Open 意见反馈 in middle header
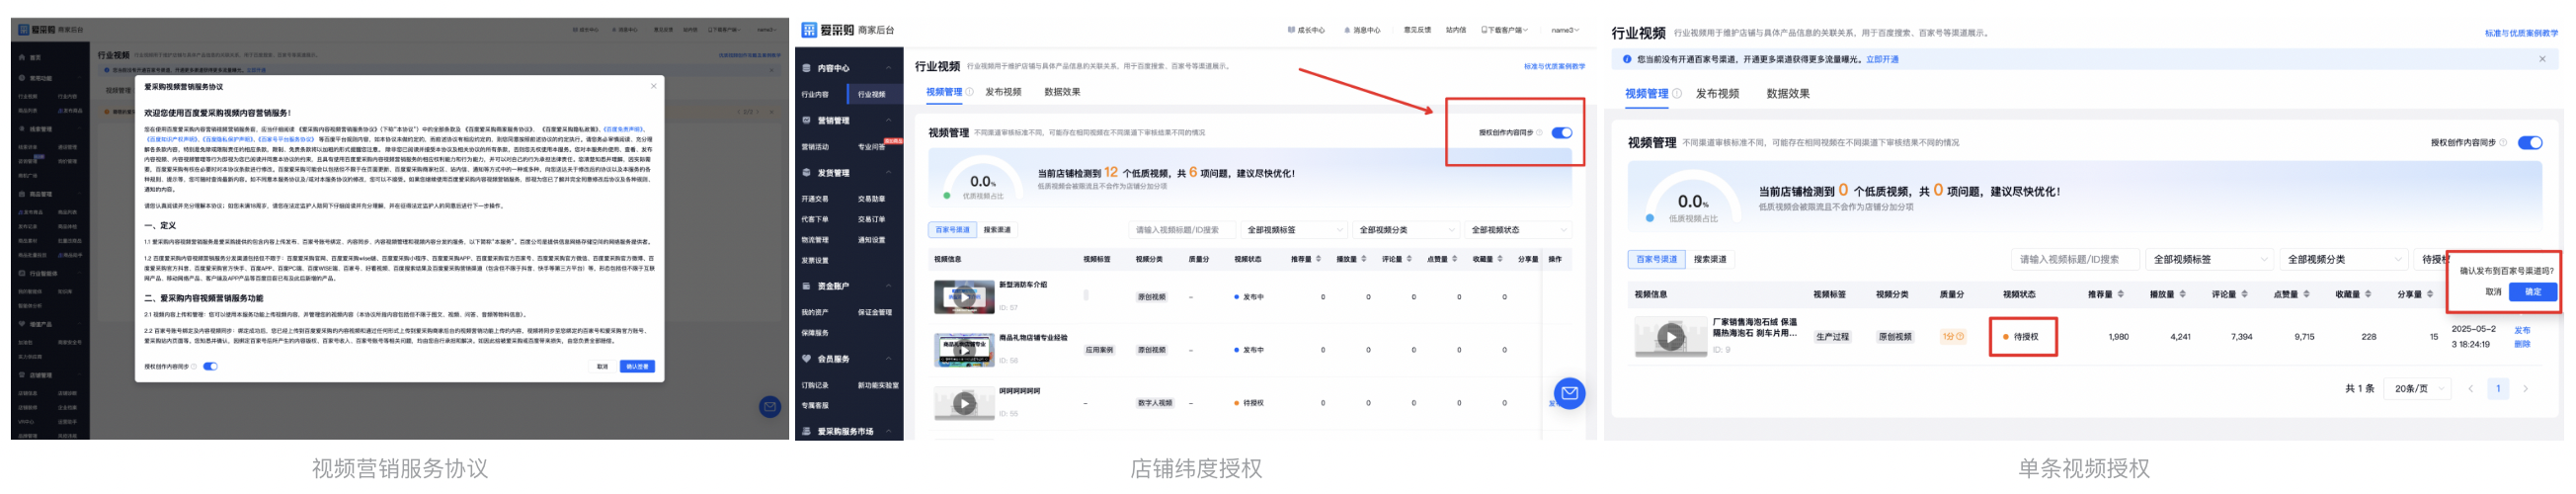 tap(1417, 30)
